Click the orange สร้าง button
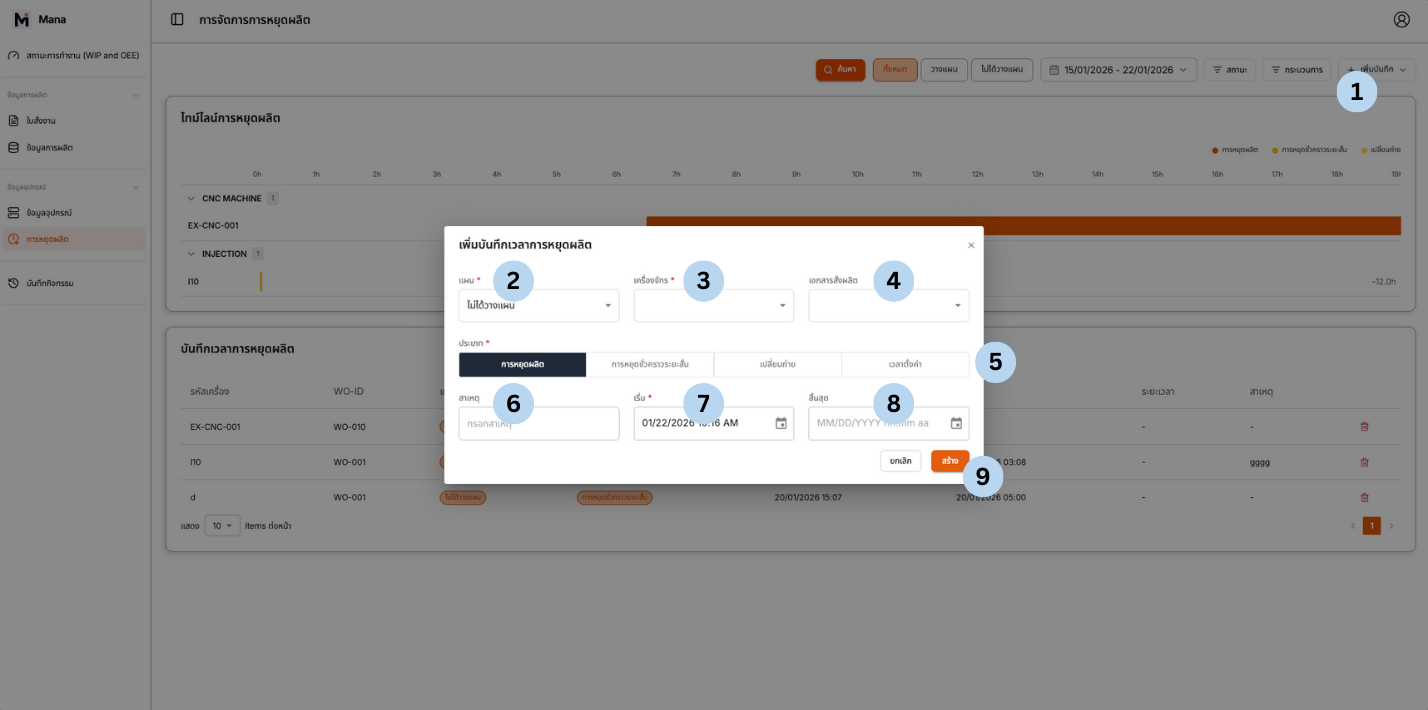Viewport: 1428px width, 710px height. 949,461
